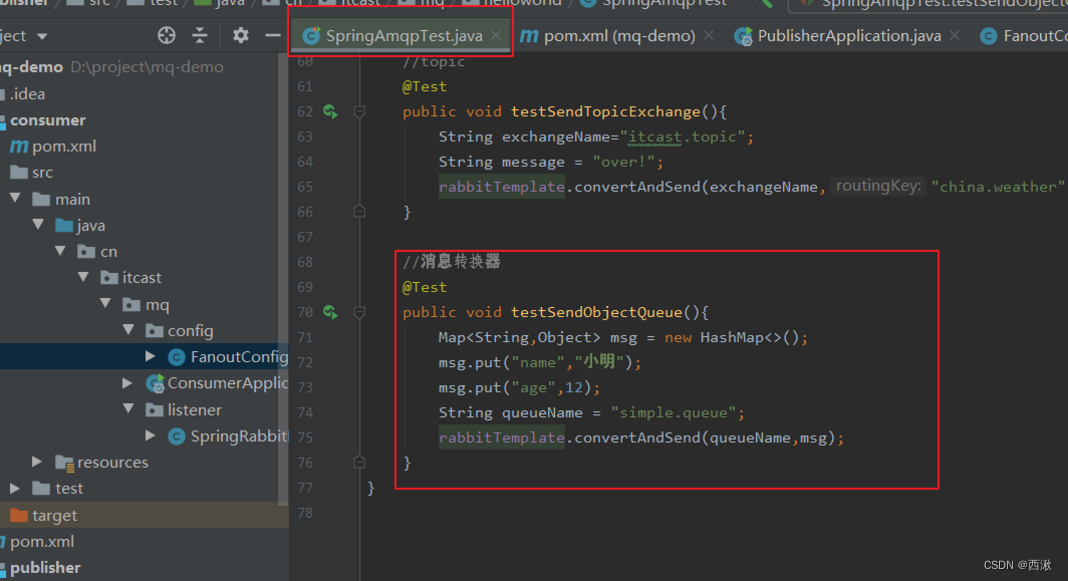The width and height of the screenshot is (1068, 581).
Task: Click "china.weather" routing key string
Action: tap(998, 187)
